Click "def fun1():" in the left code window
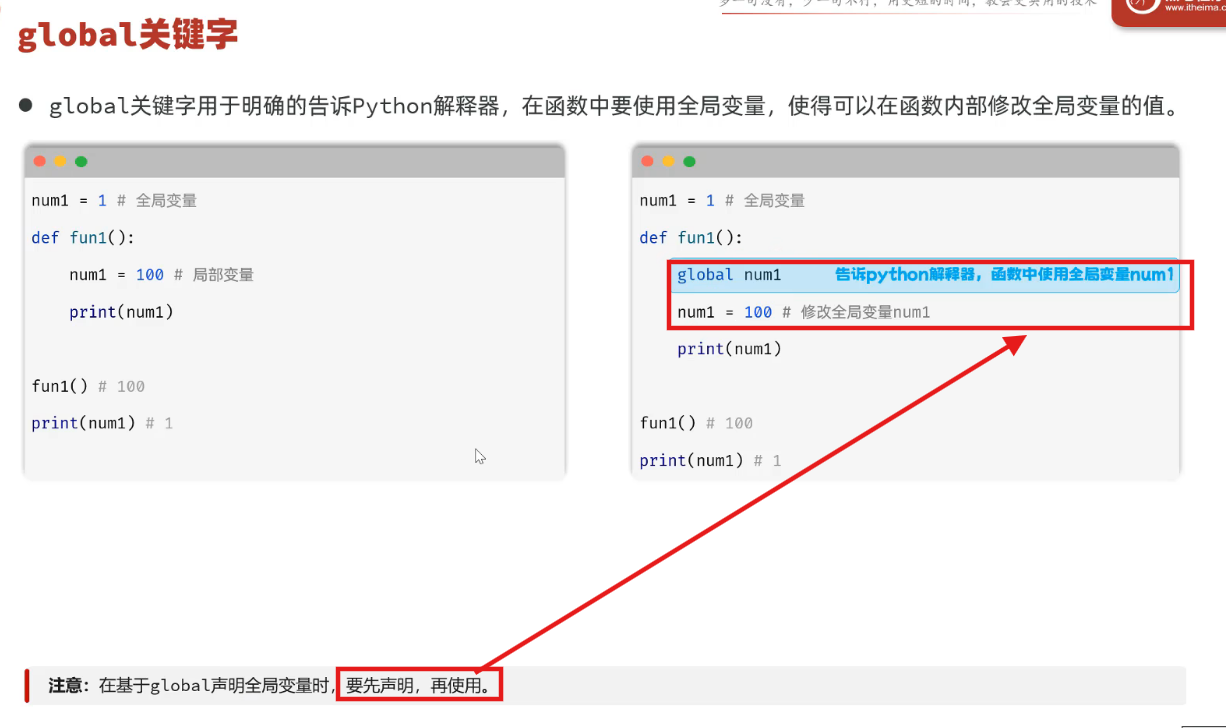The height and width of the screenshot is (728, 1226). (82, 238)
